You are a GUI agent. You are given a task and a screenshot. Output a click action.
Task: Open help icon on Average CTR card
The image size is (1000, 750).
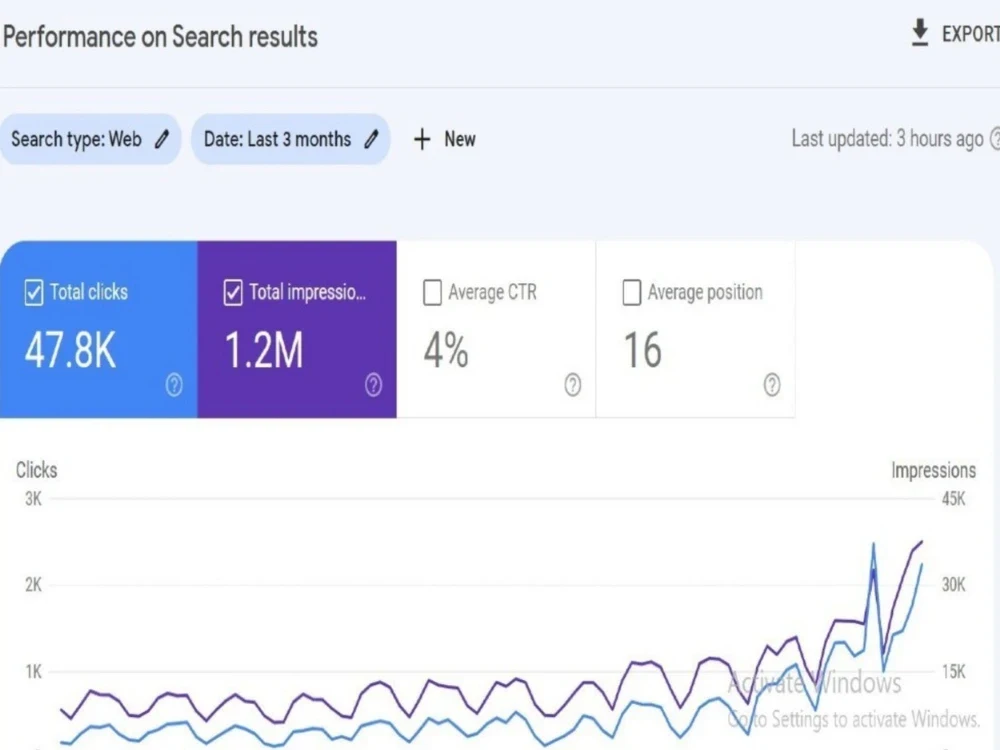click(573, 385)
